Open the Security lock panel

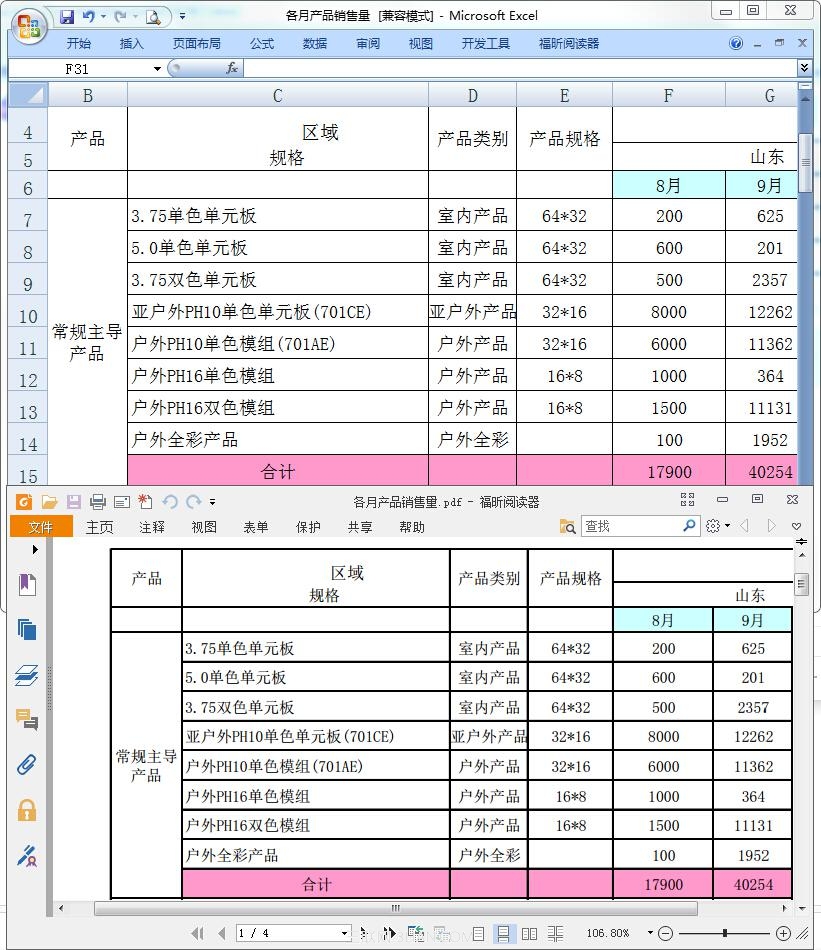point(26,808)
